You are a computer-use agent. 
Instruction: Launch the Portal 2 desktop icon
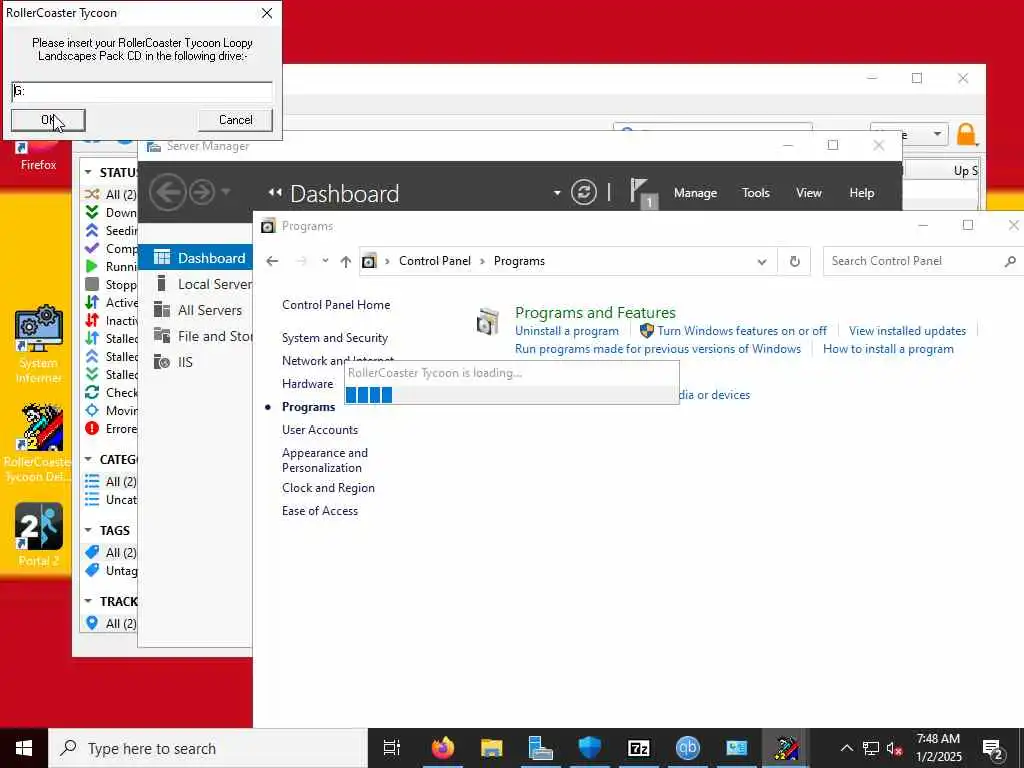[39, 535]
